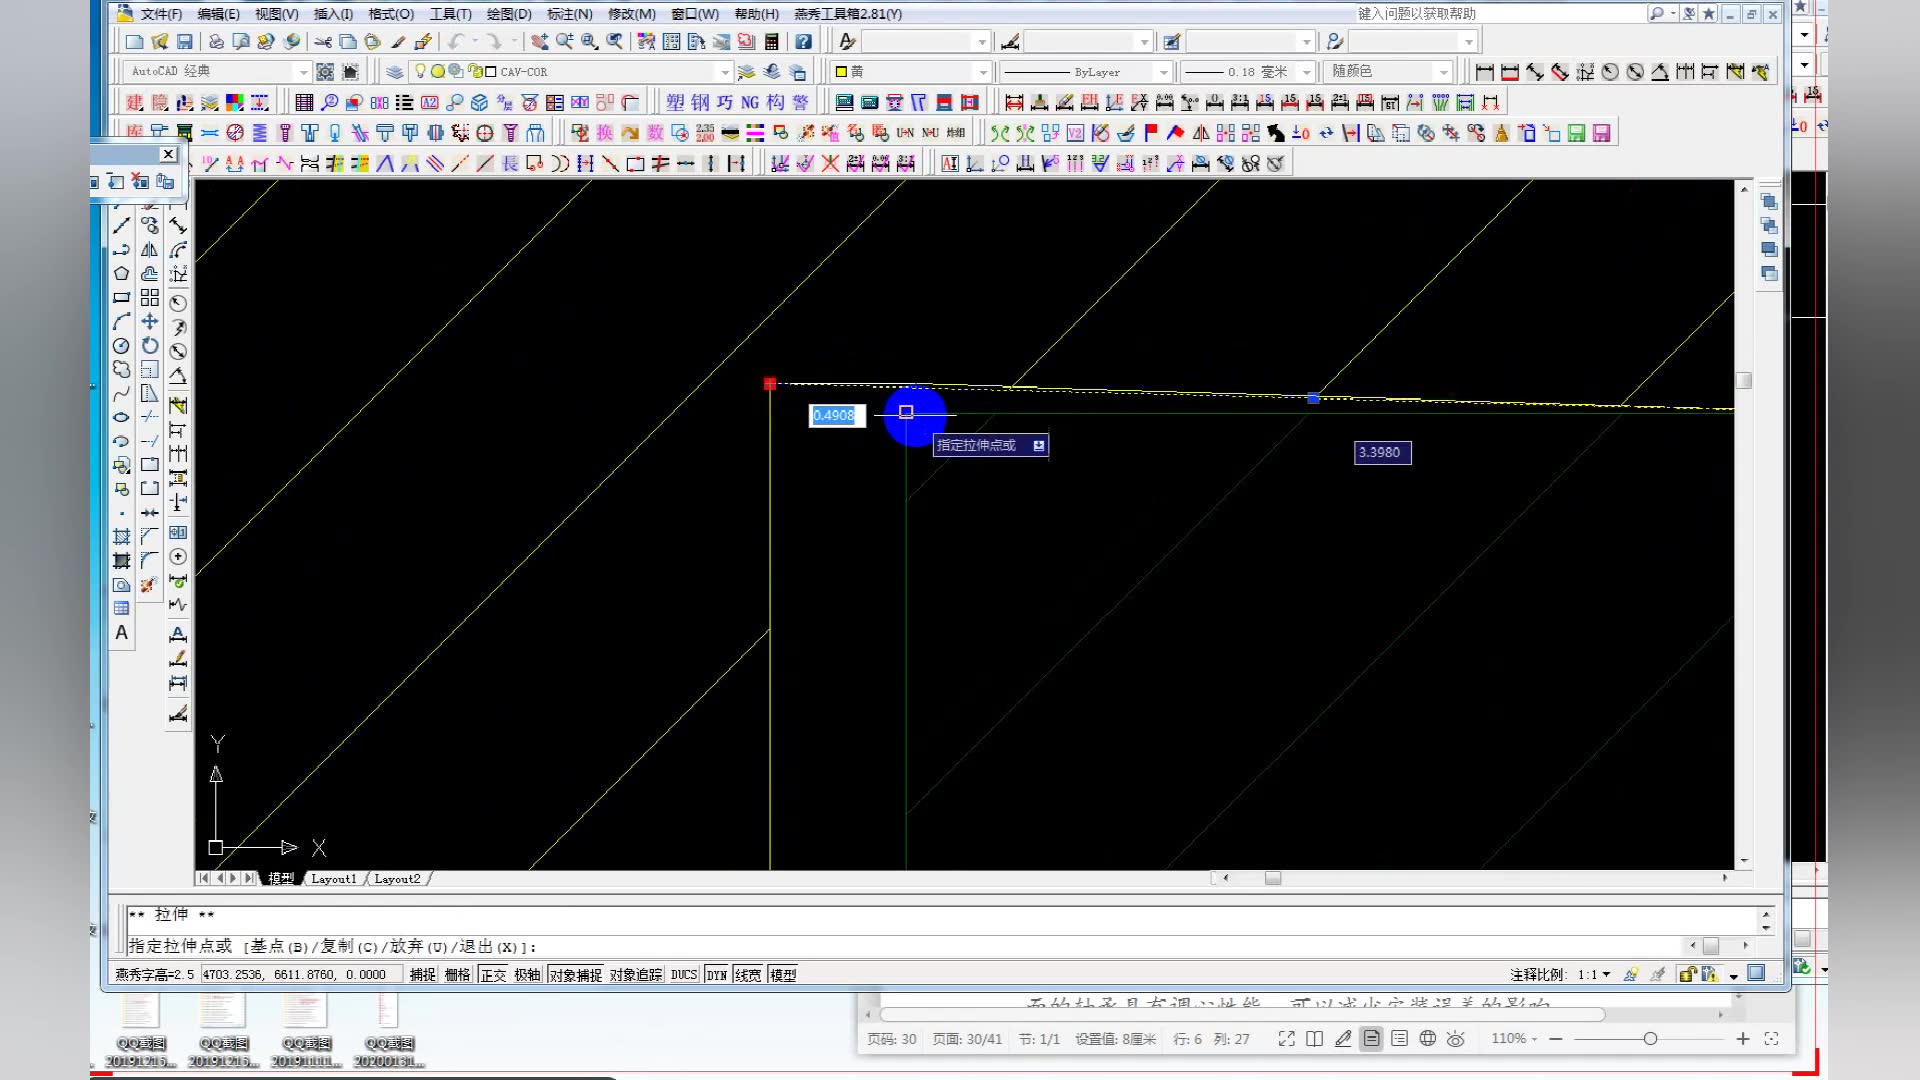Viewport: 1920px width, 1080px height.
Task: Select the Polygon draw tool
Action: 121,273
